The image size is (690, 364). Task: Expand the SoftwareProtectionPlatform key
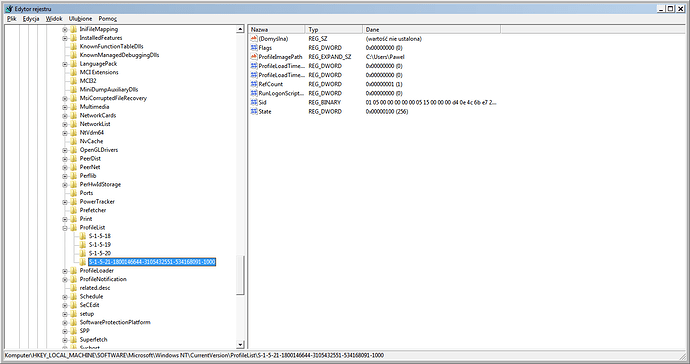point(65,323)
